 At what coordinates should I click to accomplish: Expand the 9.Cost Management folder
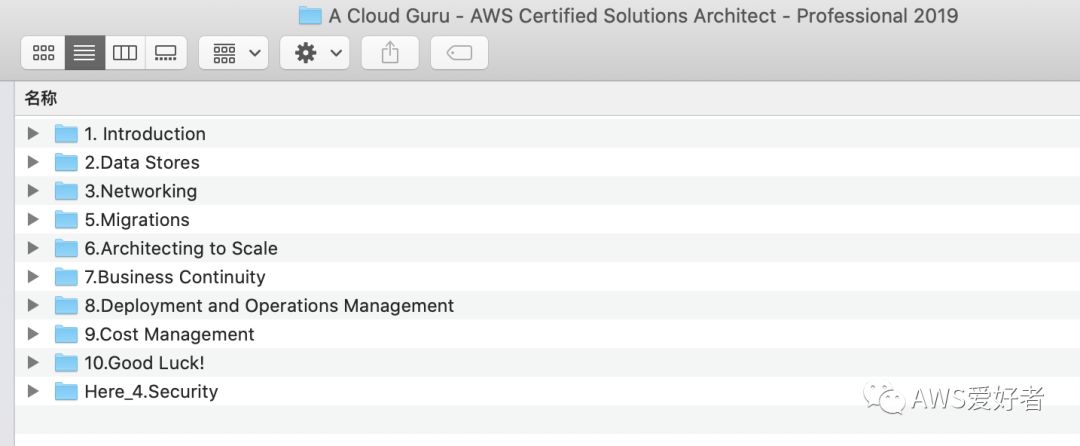[x=33, y=334]
